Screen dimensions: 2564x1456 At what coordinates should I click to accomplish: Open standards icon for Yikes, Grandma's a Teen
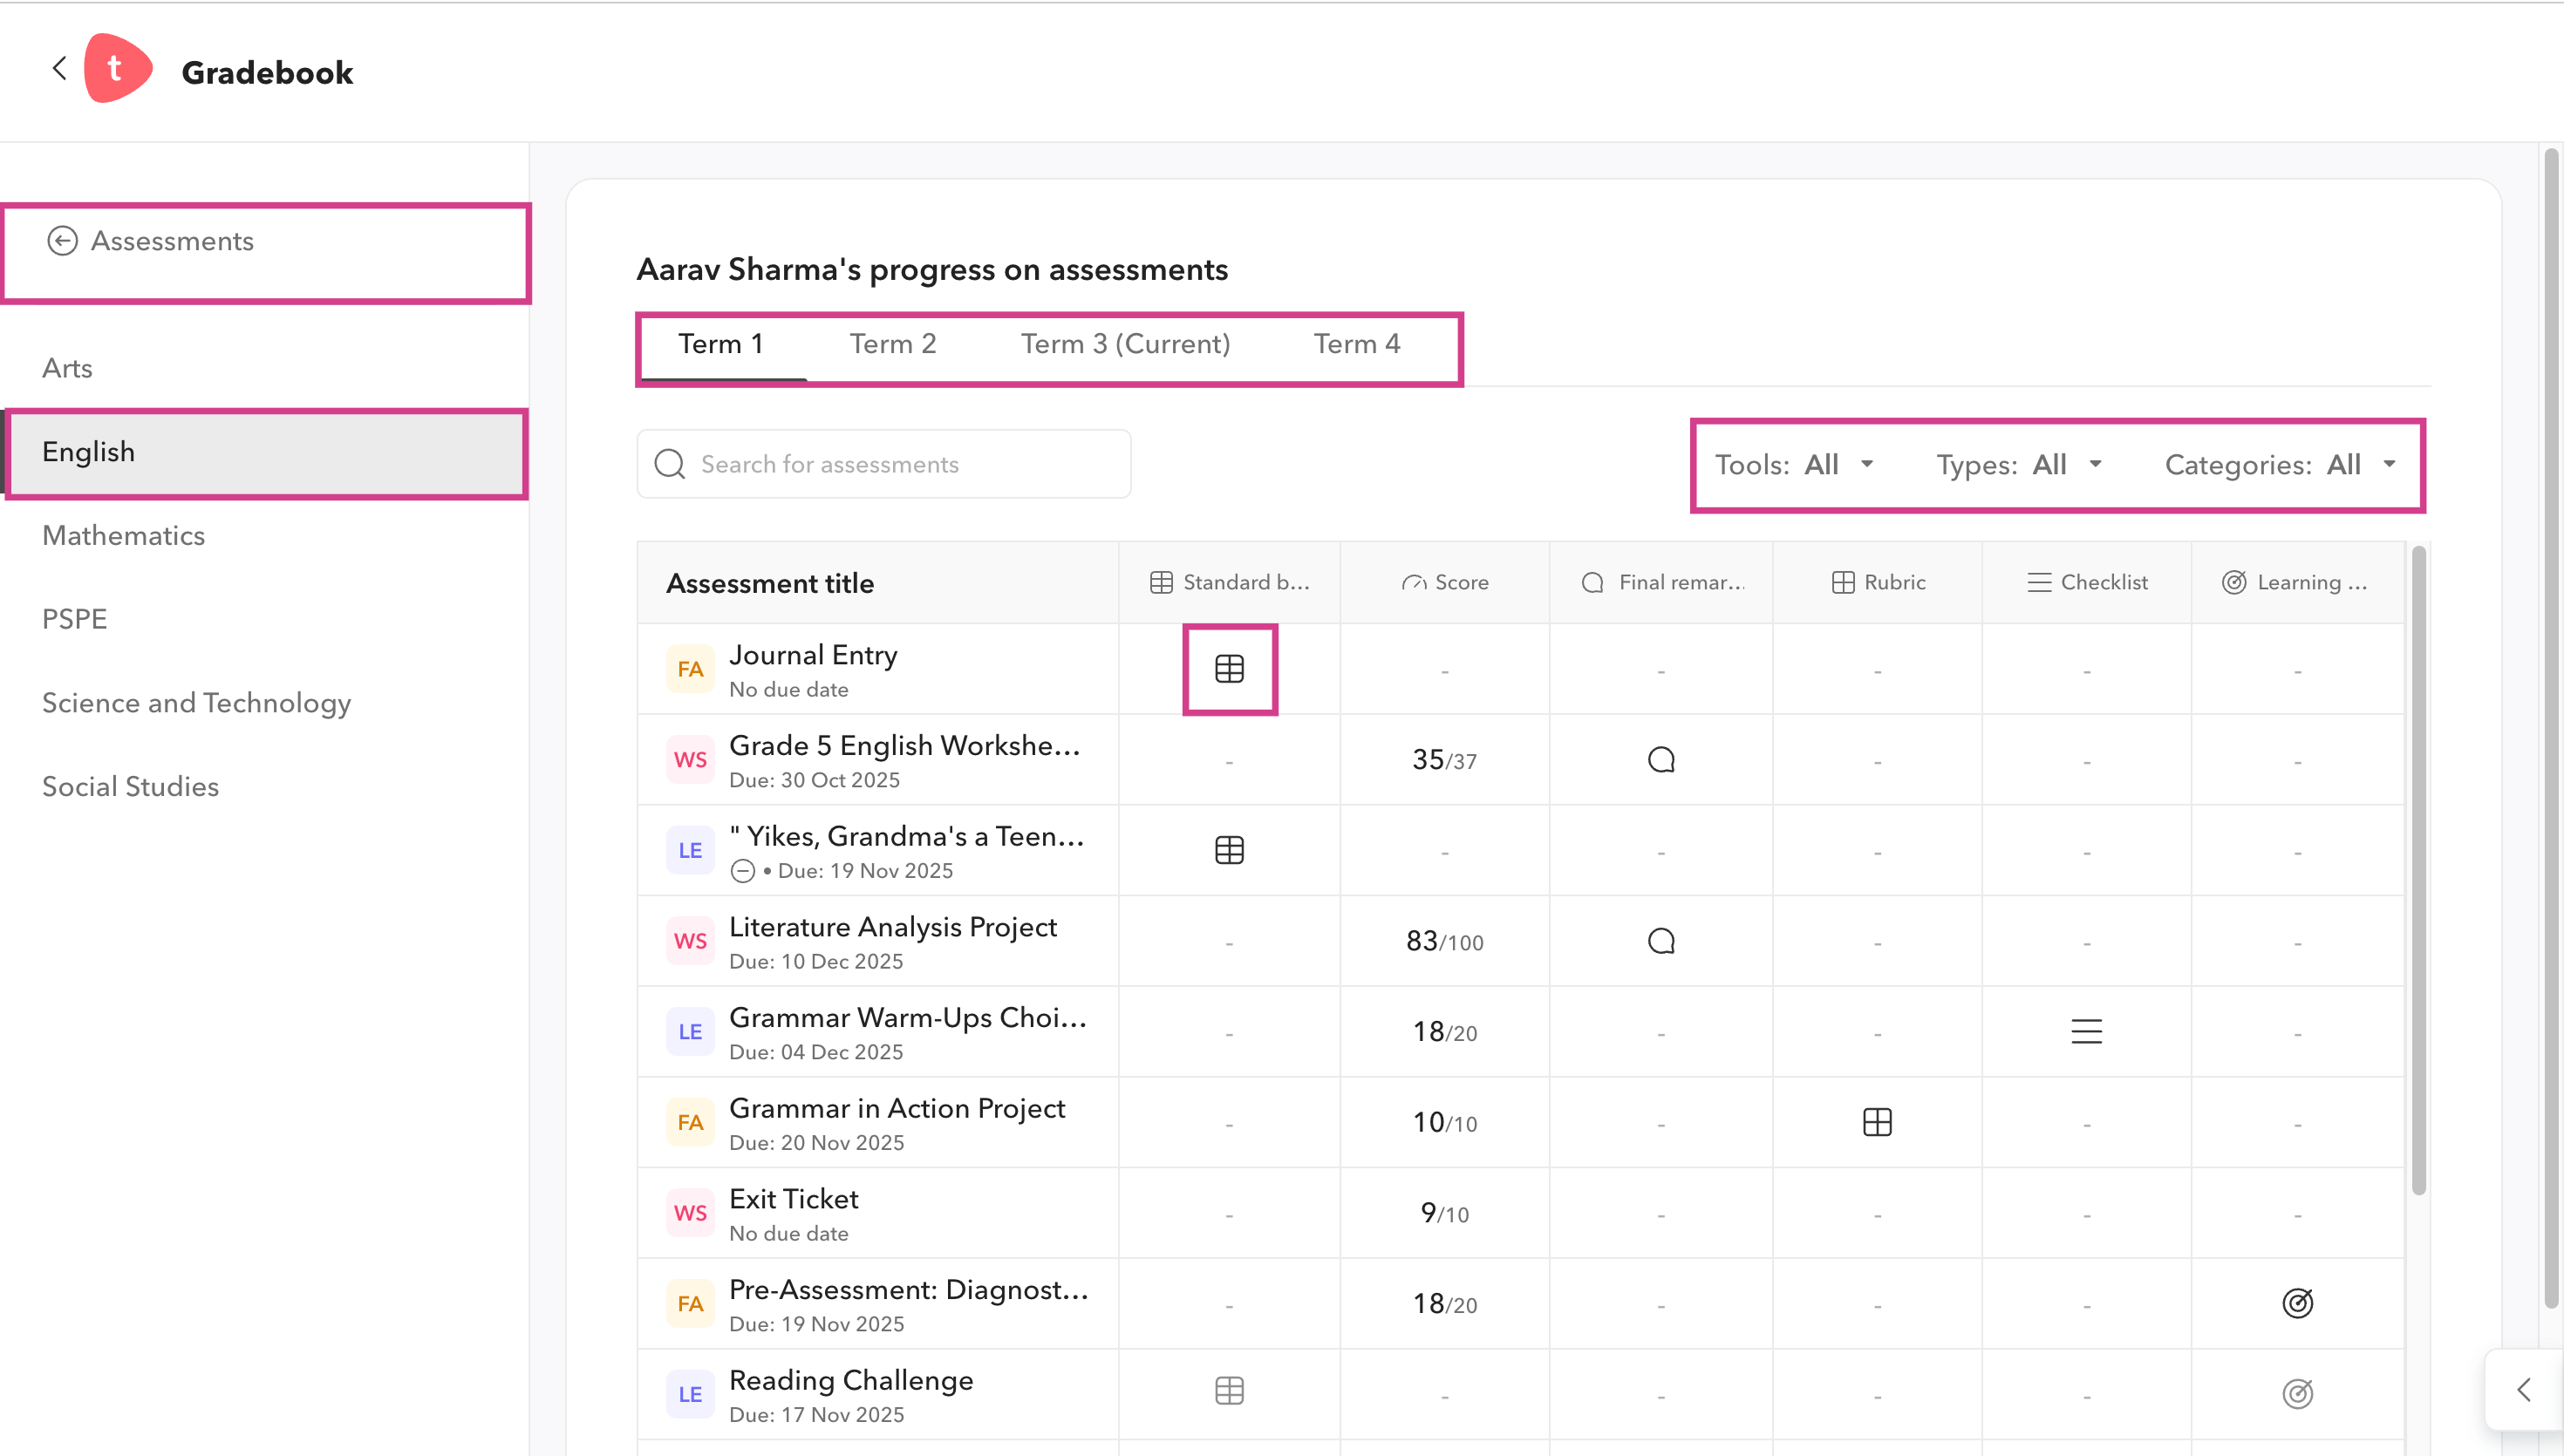tap(1229, 850)
